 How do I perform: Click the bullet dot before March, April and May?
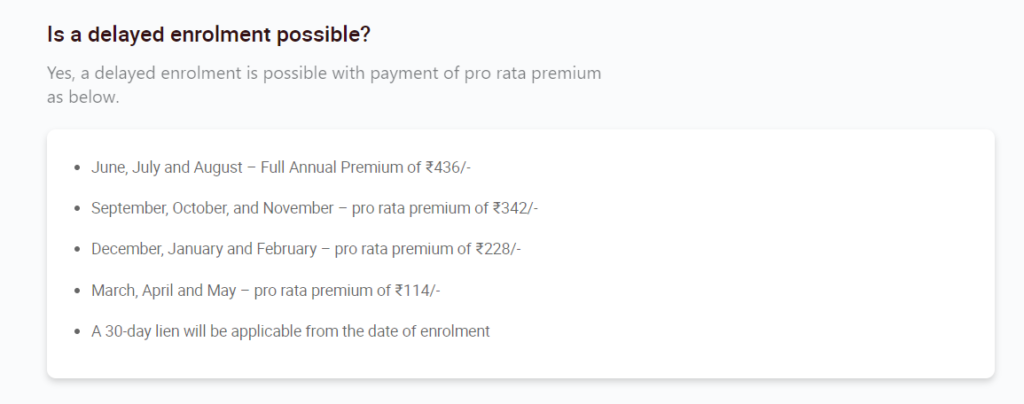pos(78,290)
